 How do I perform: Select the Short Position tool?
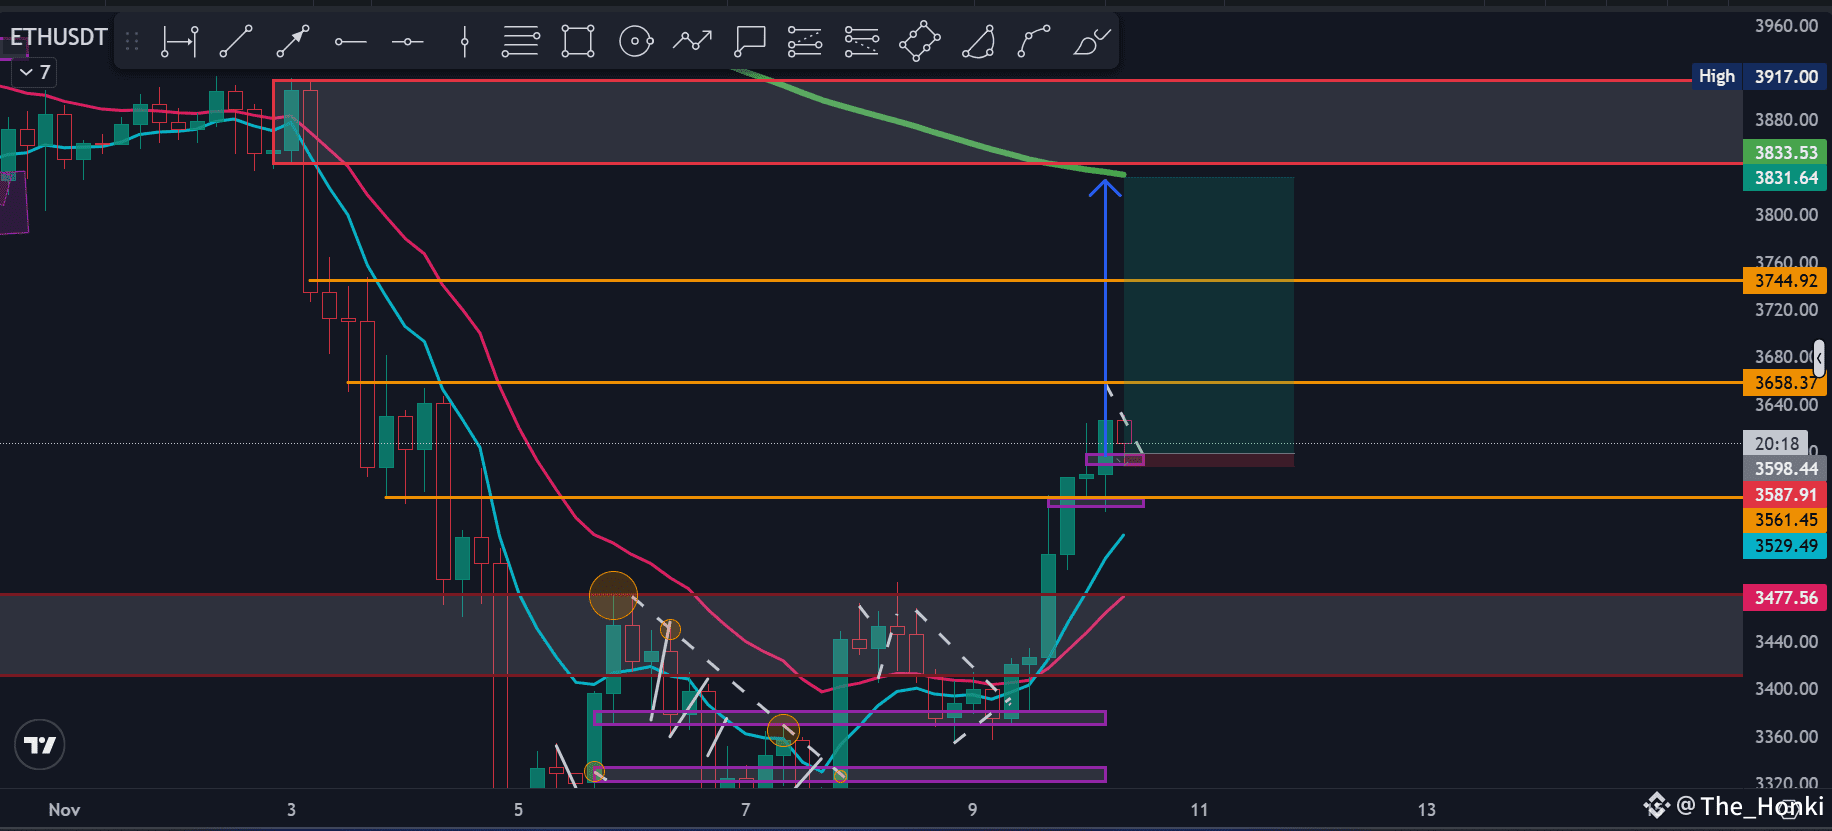862,42
